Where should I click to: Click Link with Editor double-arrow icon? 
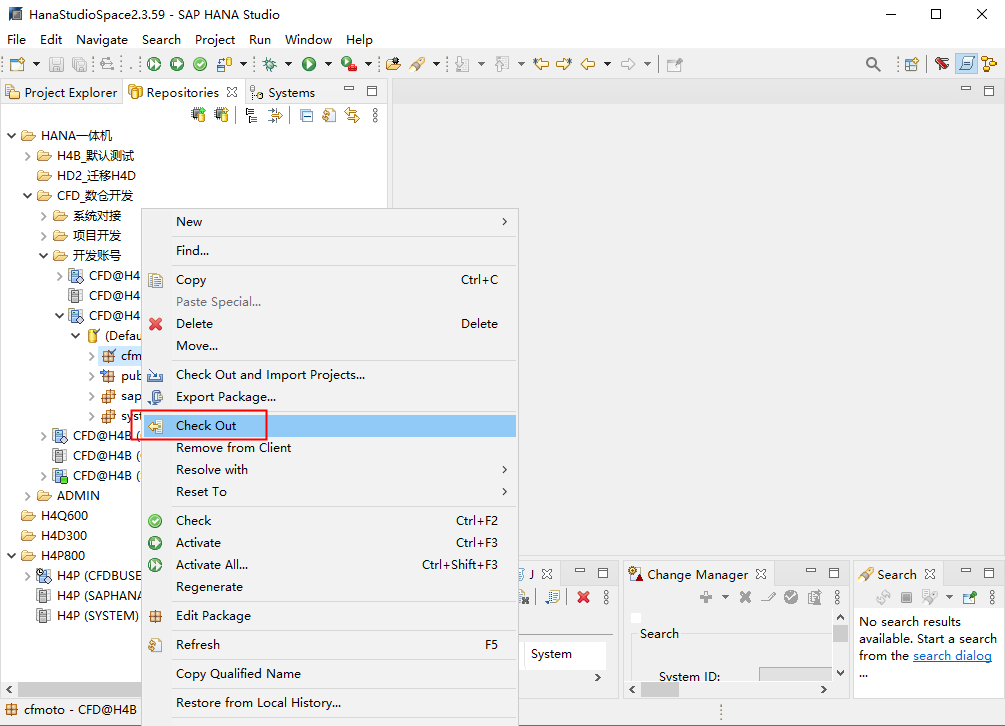click(352, 115)
